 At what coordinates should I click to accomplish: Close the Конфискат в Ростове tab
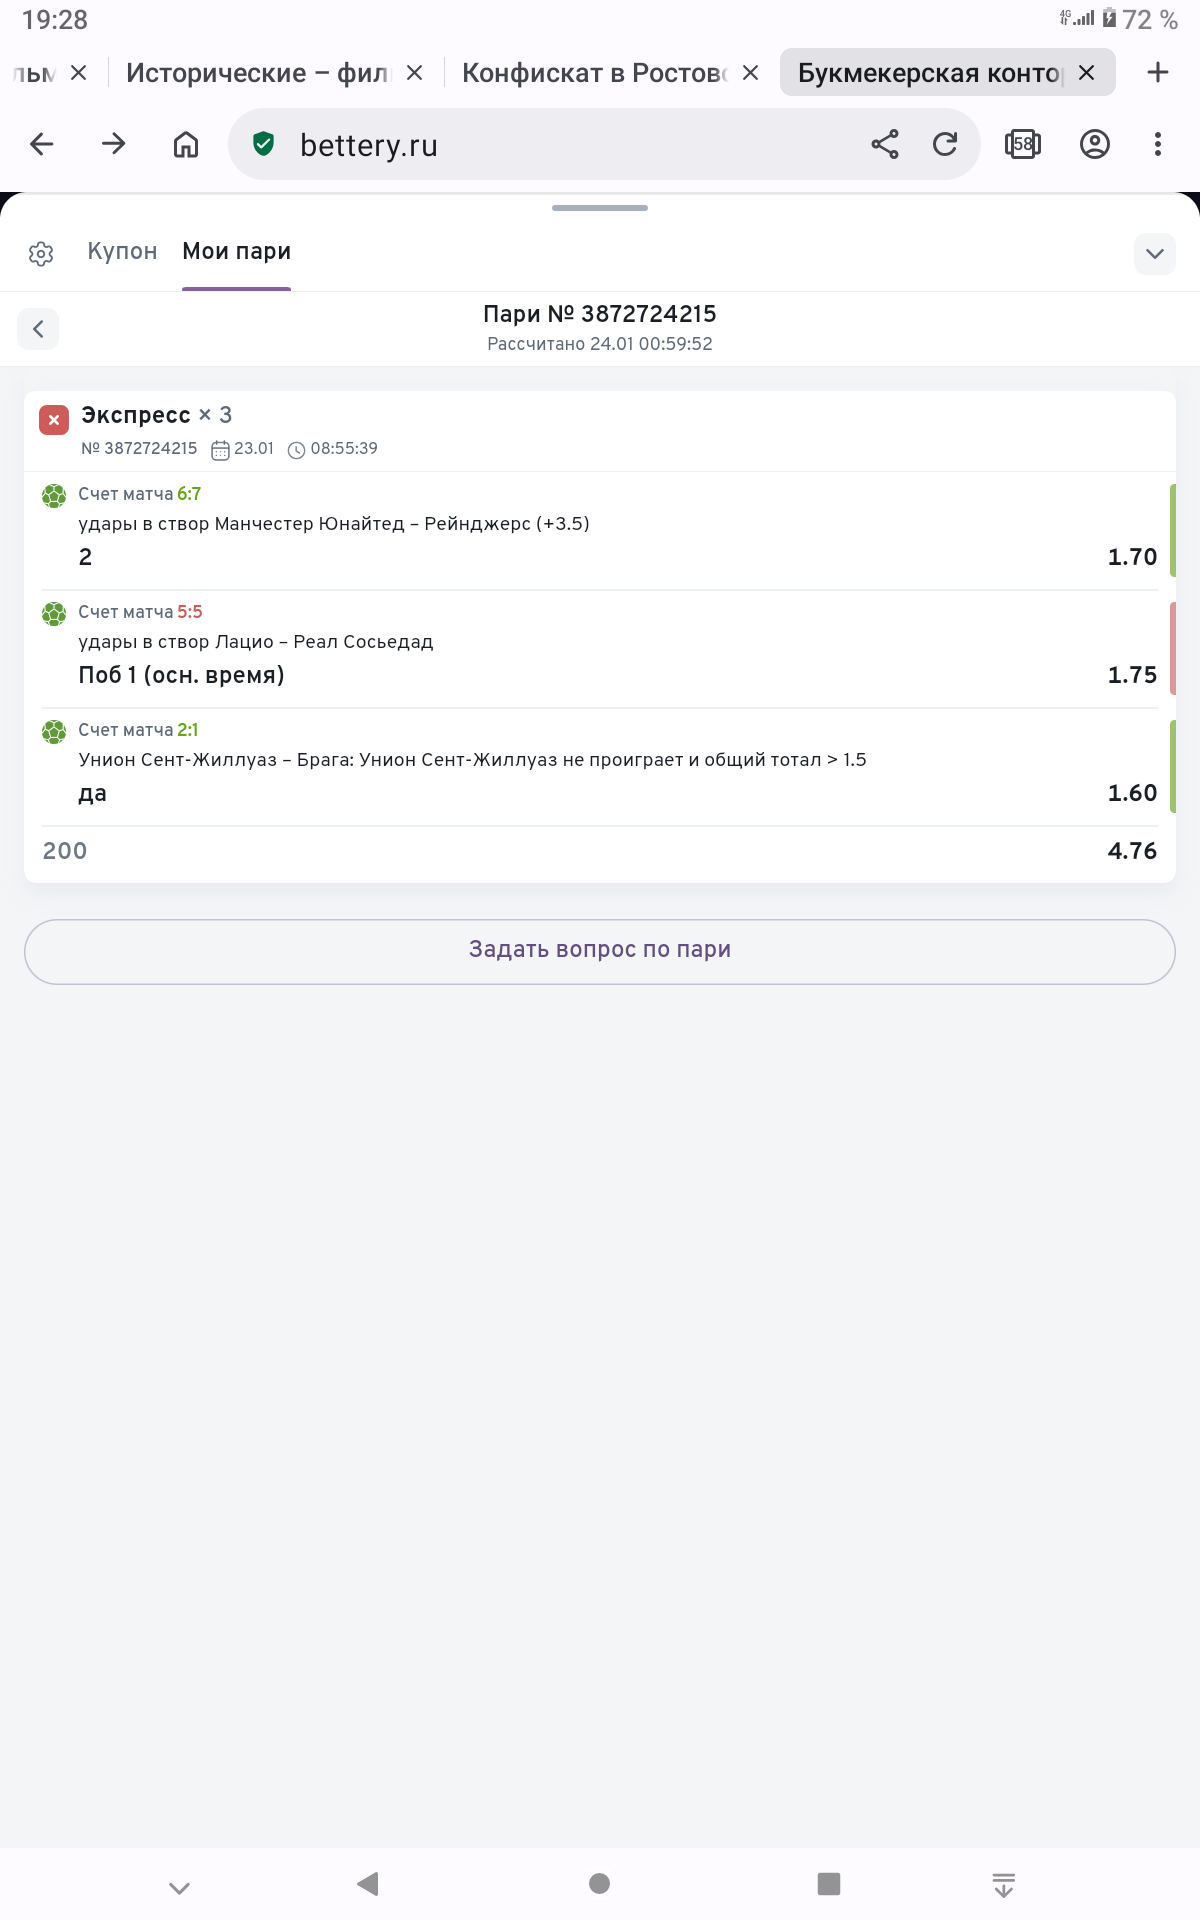point(751,73)
